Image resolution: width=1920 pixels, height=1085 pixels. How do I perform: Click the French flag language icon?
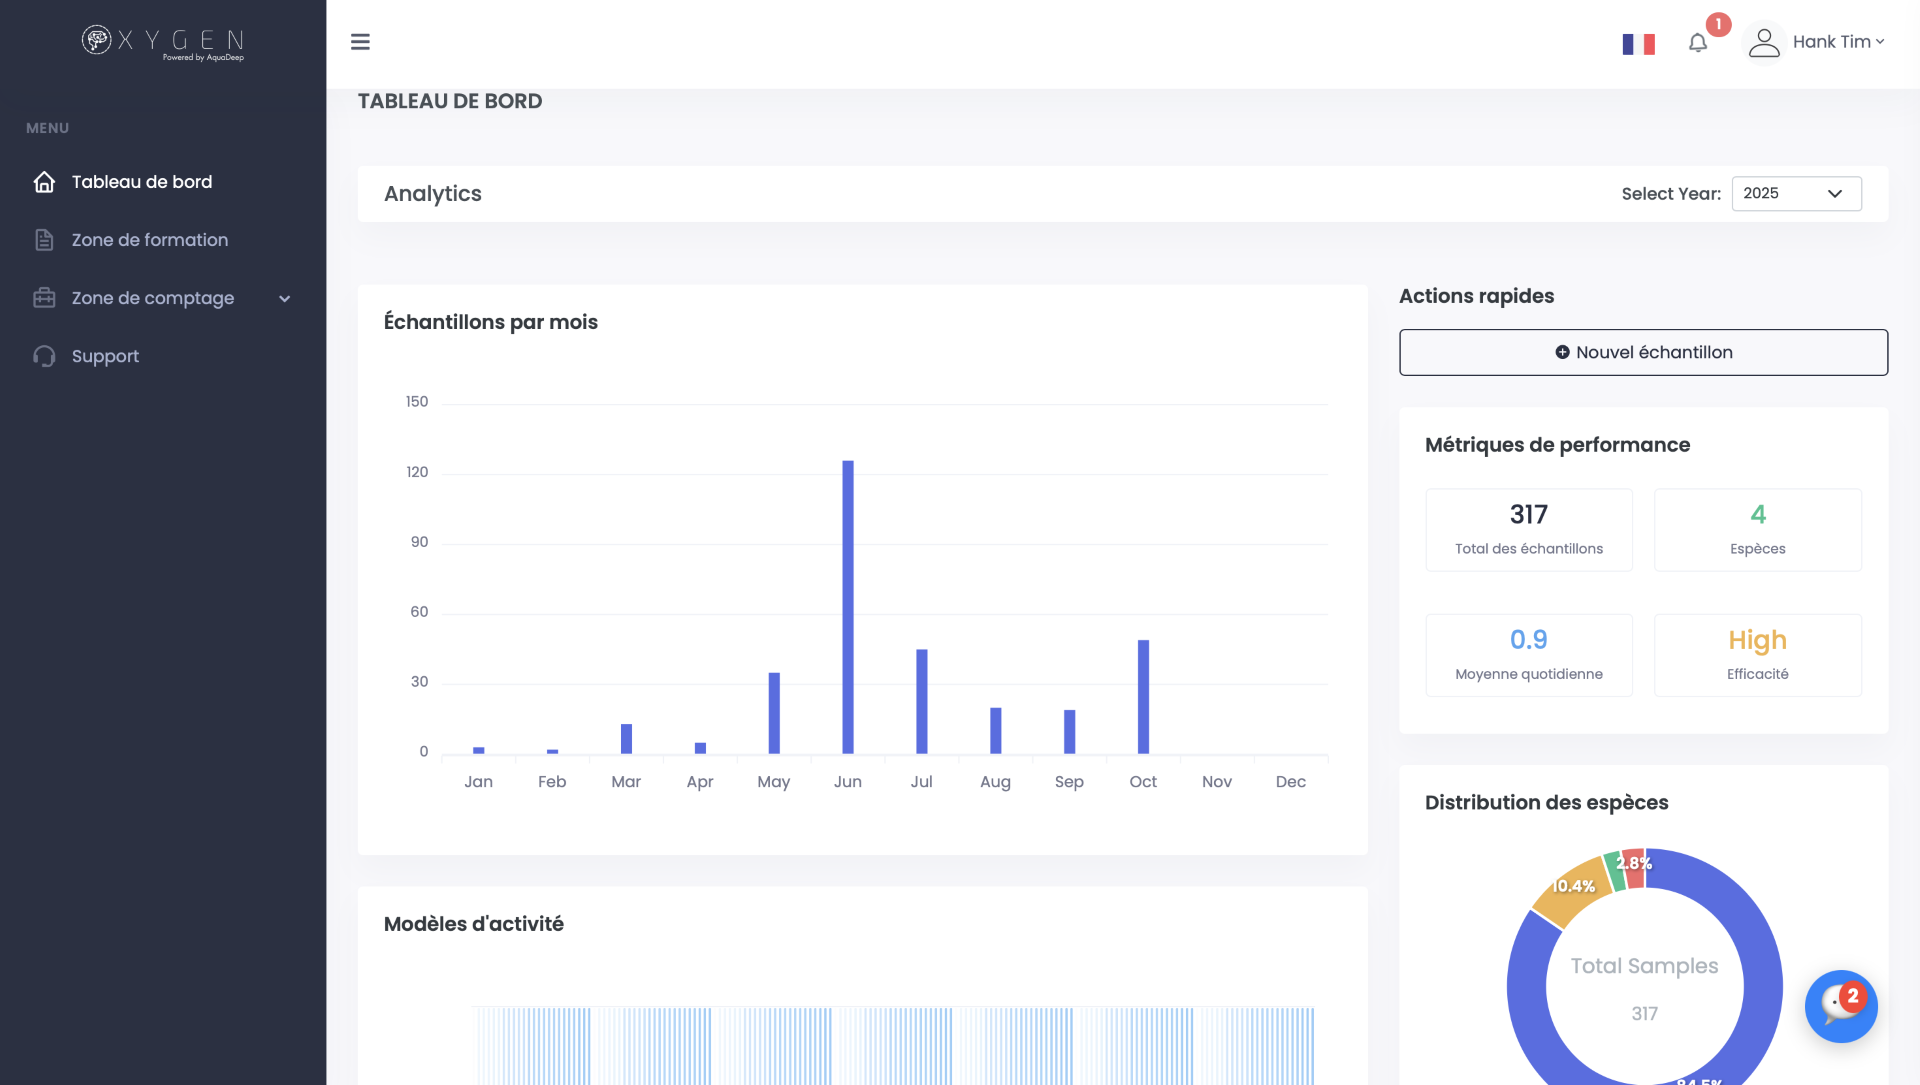(1638, 44)
